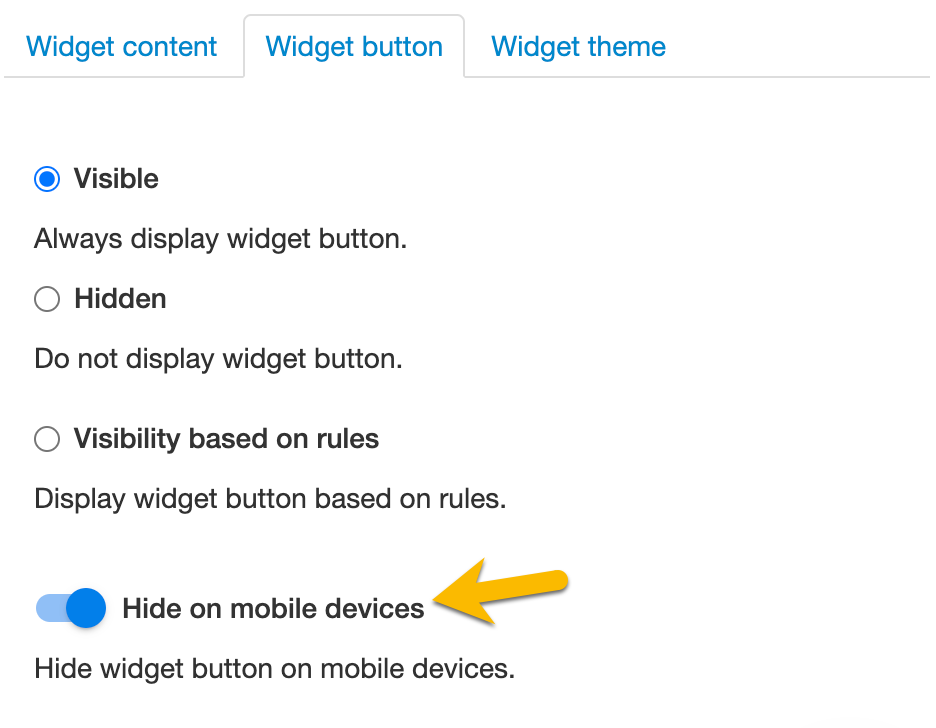The height and width of the screenshot is (728, 936).
Task: Click the bold 'Hidden' option label
Action: tap(120, 299)
